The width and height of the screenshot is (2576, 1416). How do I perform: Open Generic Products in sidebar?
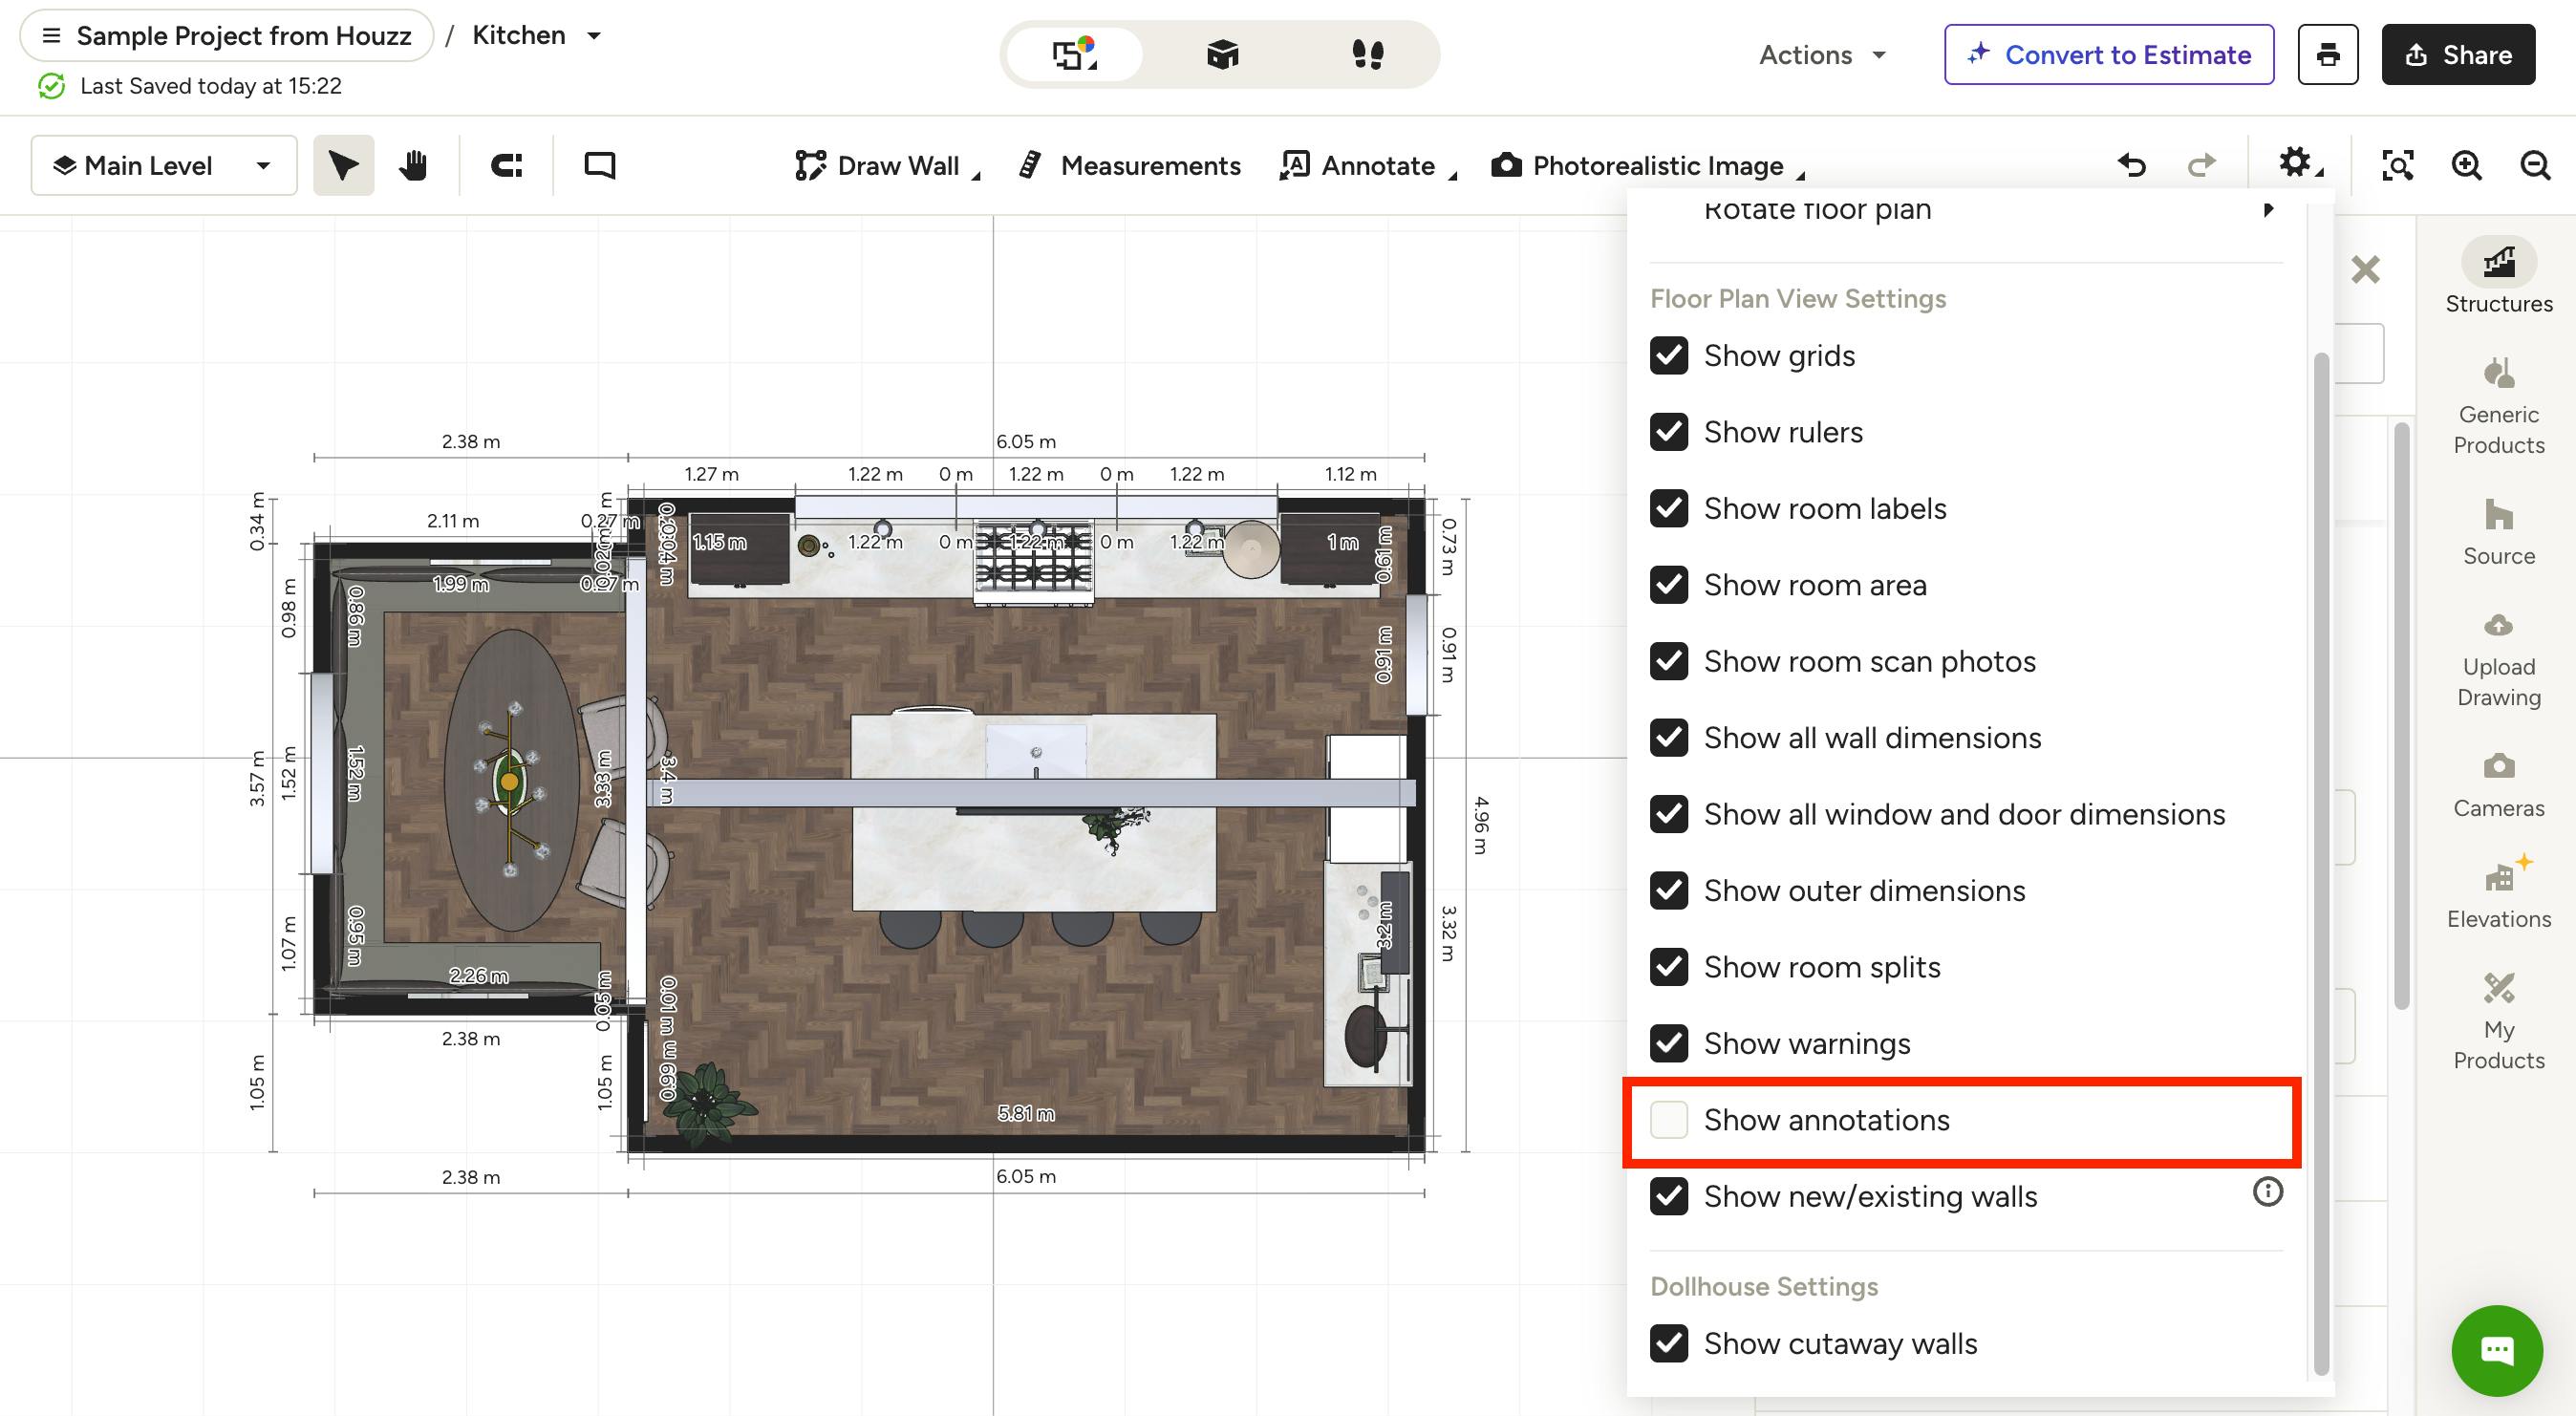point(2499,405)
